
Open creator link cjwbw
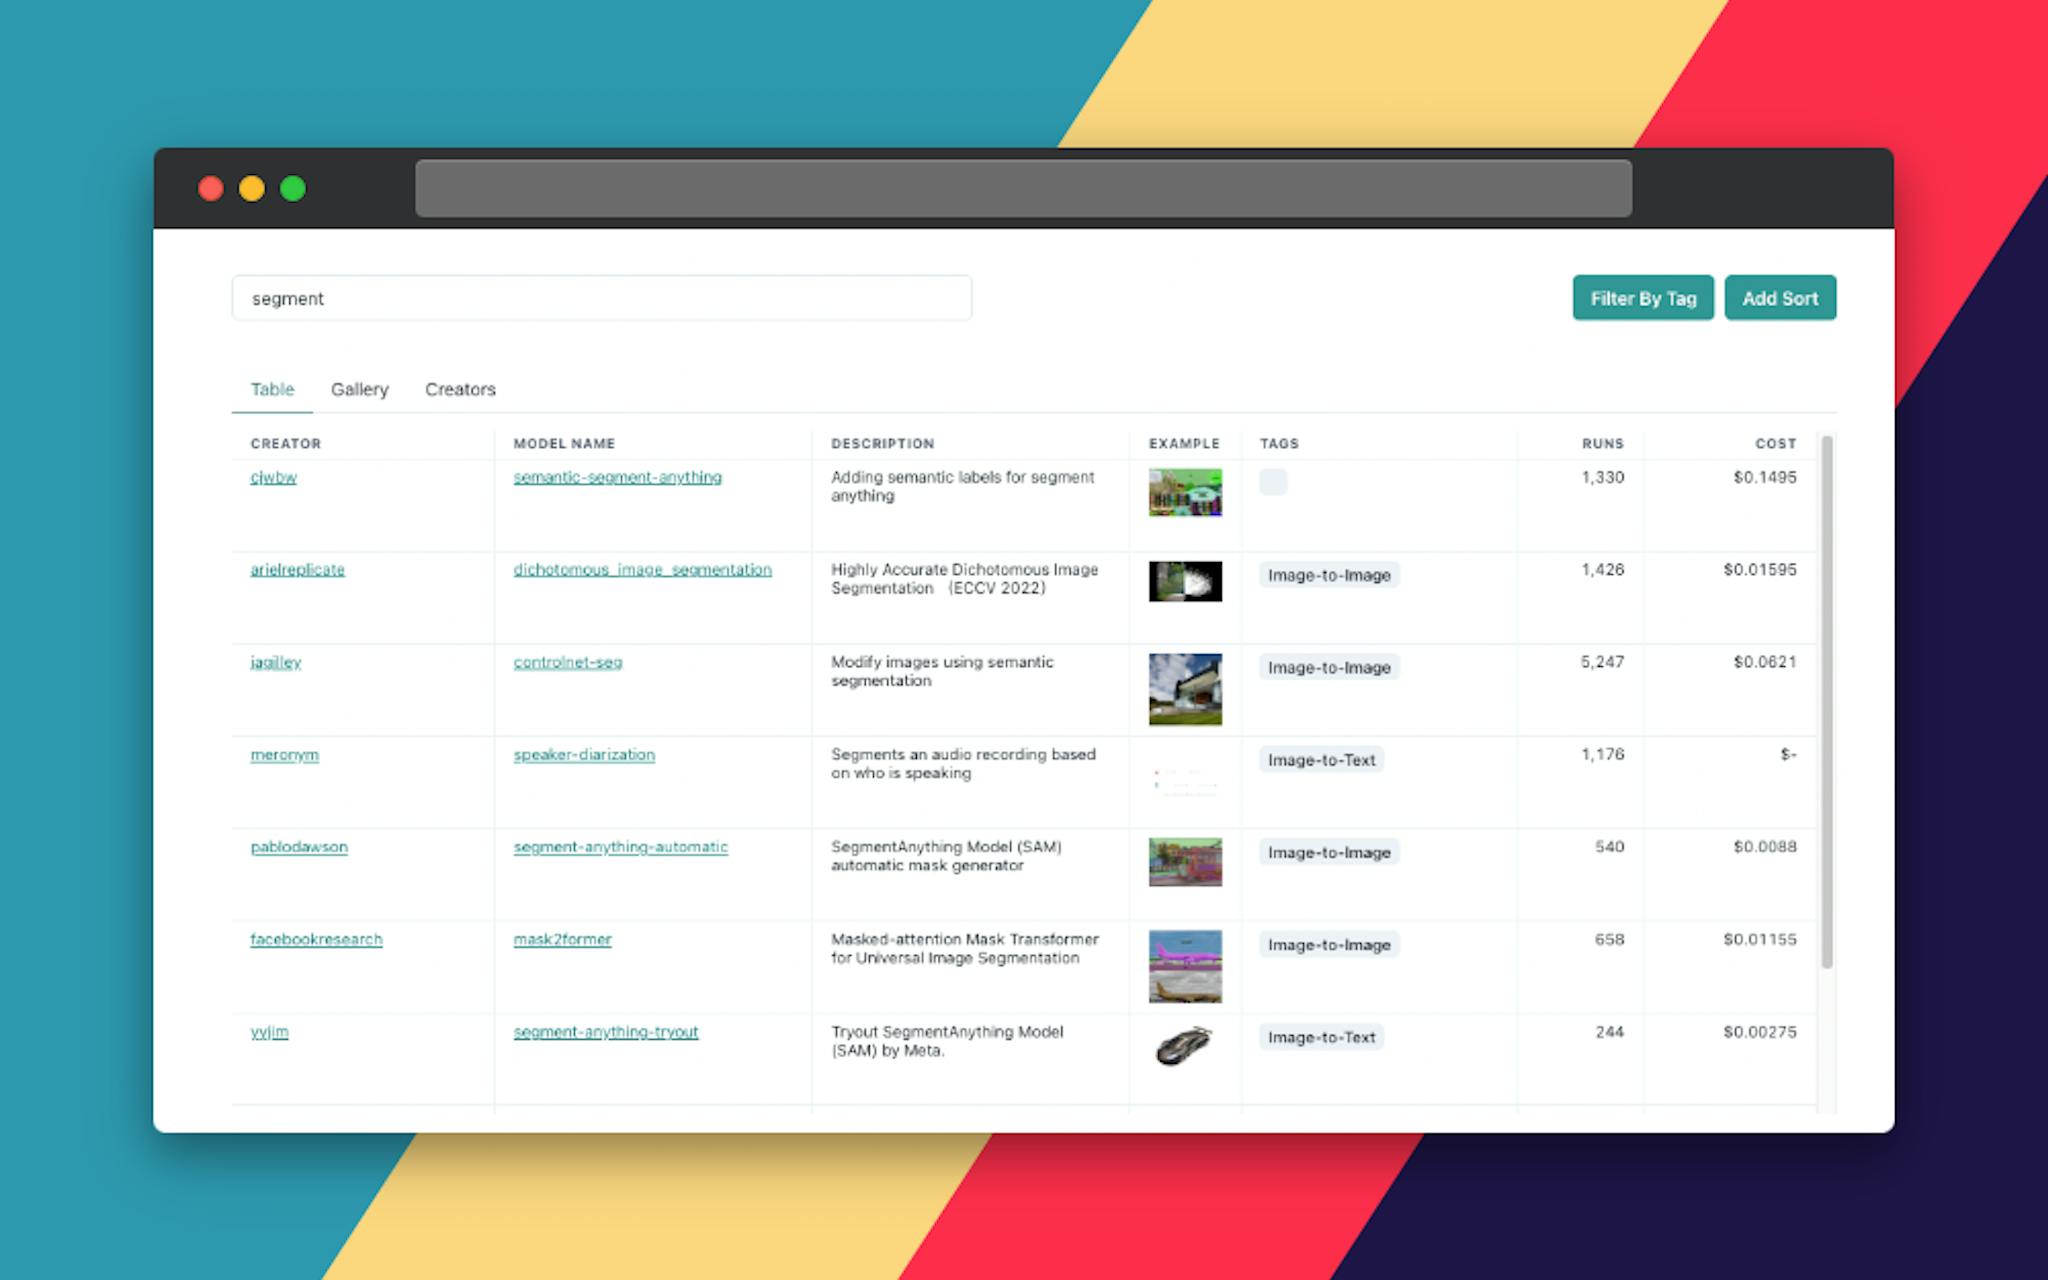(273, 477)
